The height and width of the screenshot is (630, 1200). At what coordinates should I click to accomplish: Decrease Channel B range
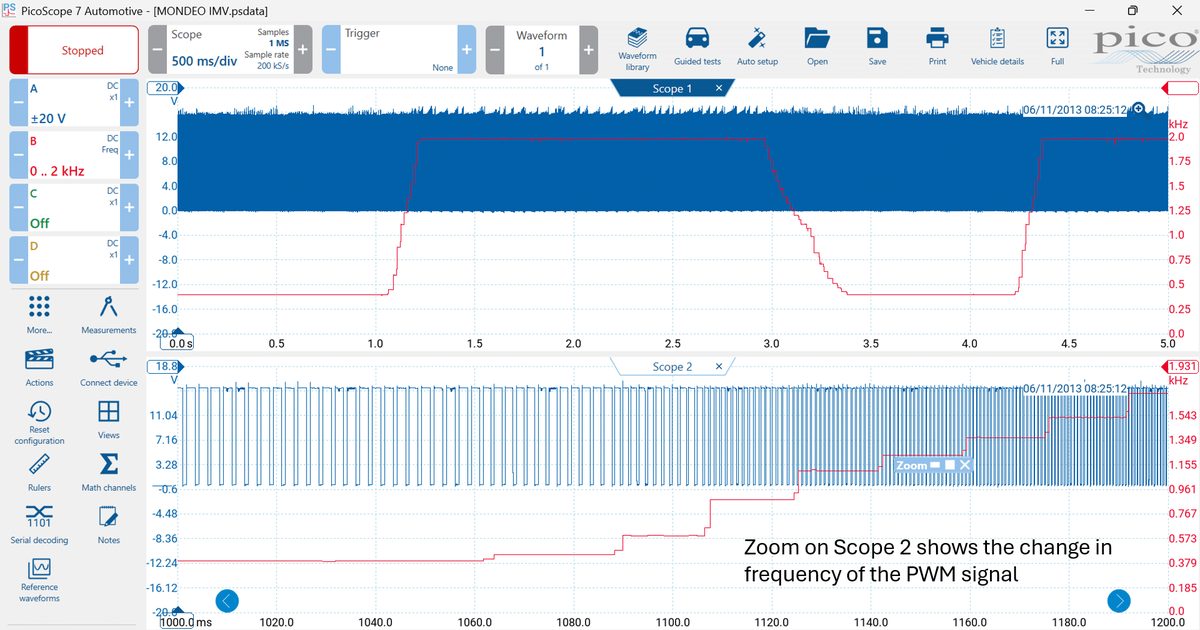(x=19, y=155)
